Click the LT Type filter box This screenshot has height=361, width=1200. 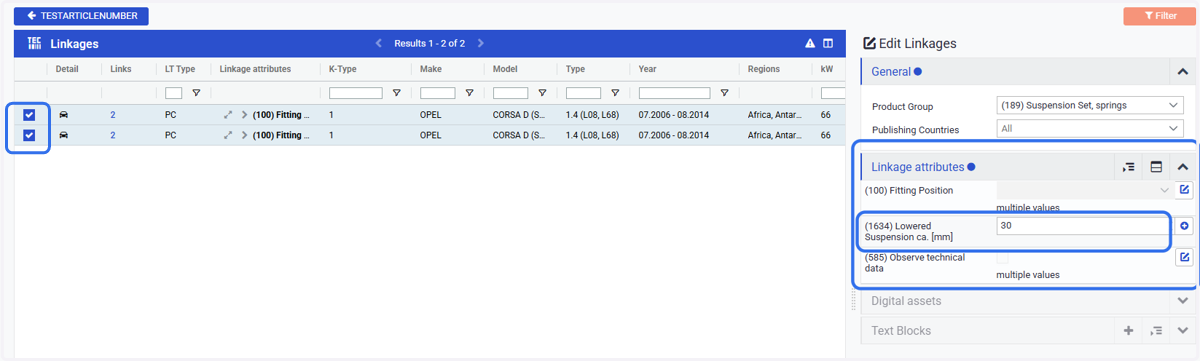(x=174, y=93)
